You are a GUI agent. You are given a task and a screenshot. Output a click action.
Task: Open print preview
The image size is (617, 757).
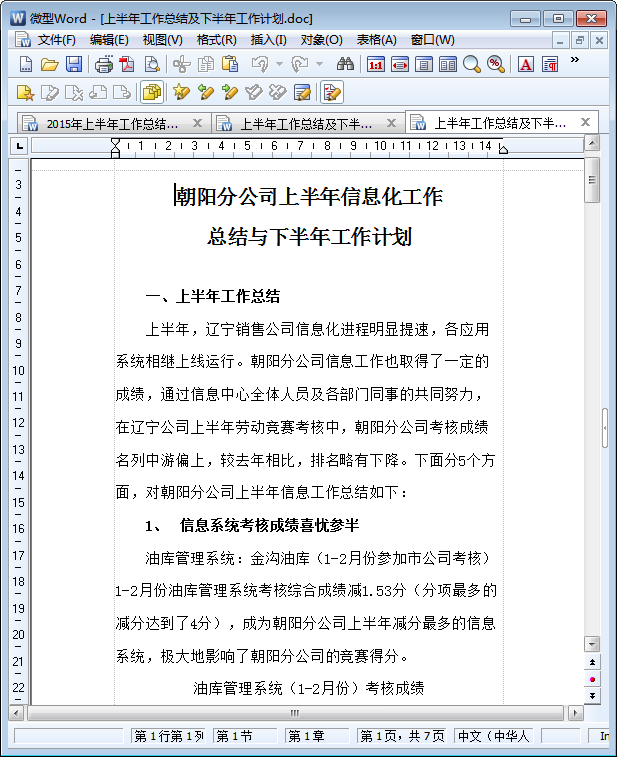(152, 64)
